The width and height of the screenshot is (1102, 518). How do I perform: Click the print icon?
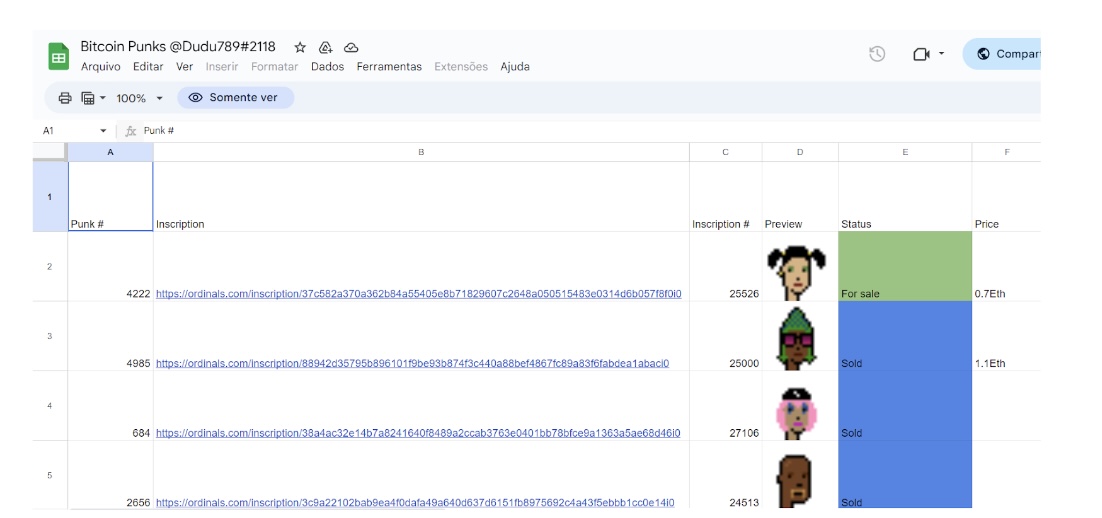65,98
